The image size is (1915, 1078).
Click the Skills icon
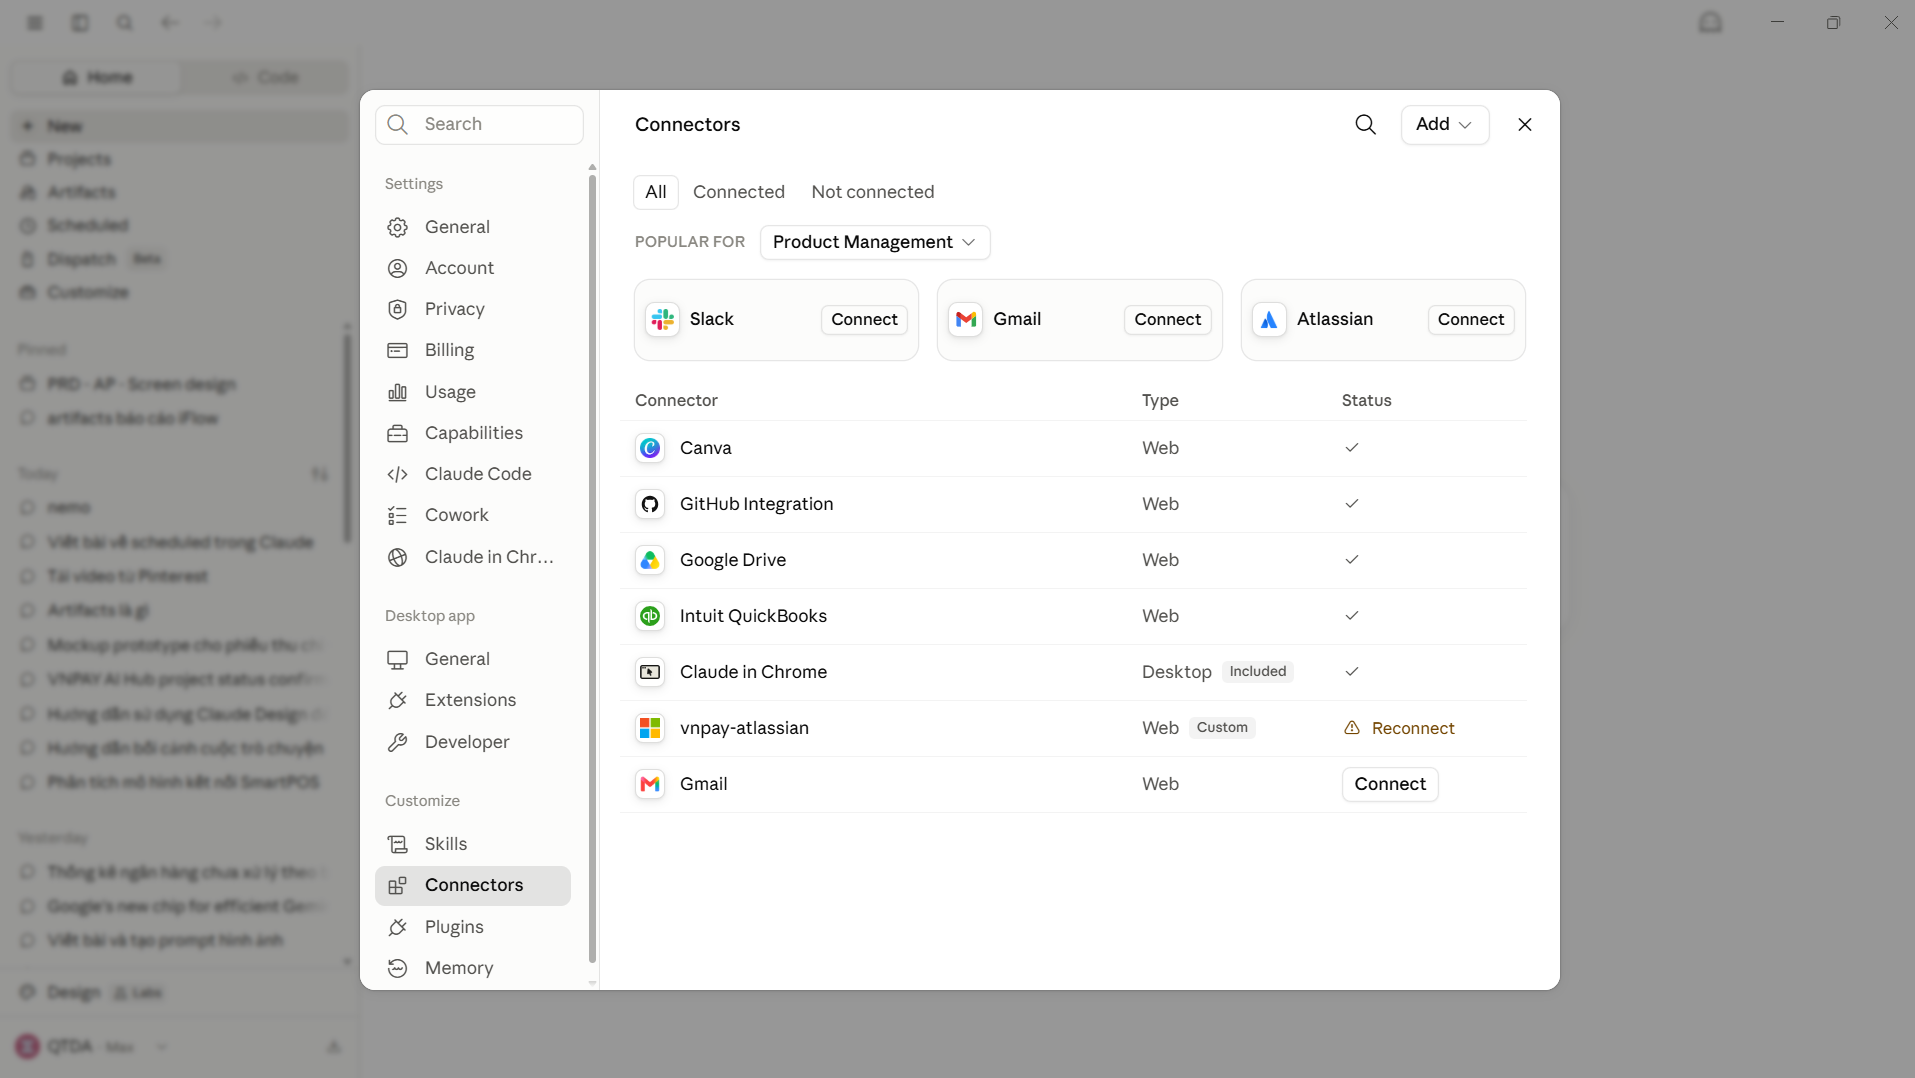(x=397, y=844)
